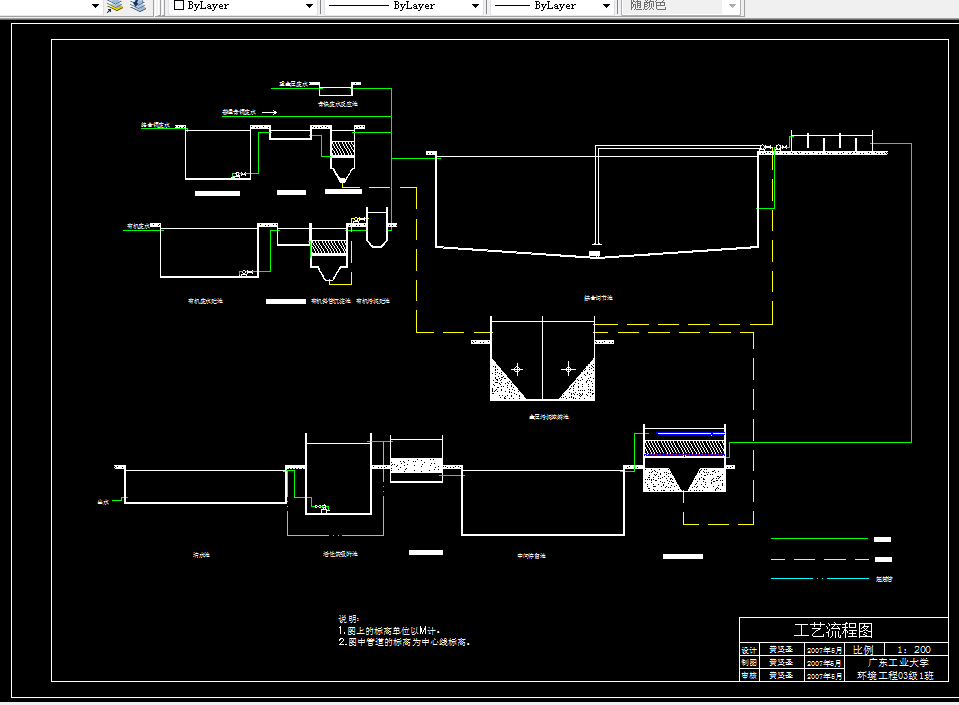This screenshot has width=959, height=705.
Task: Select the 1: 200 scale value
Action: 914,650
